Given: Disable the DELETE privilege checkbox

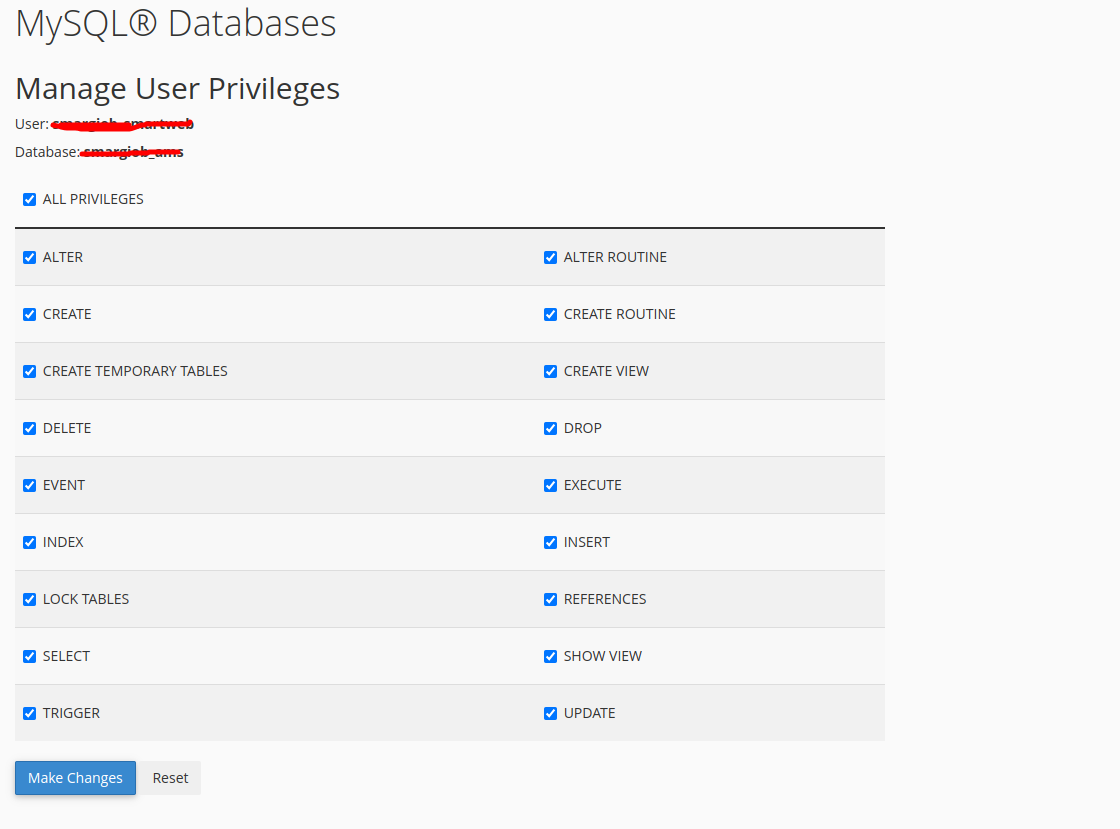Looking at the screenshot, I should point(30,428).
